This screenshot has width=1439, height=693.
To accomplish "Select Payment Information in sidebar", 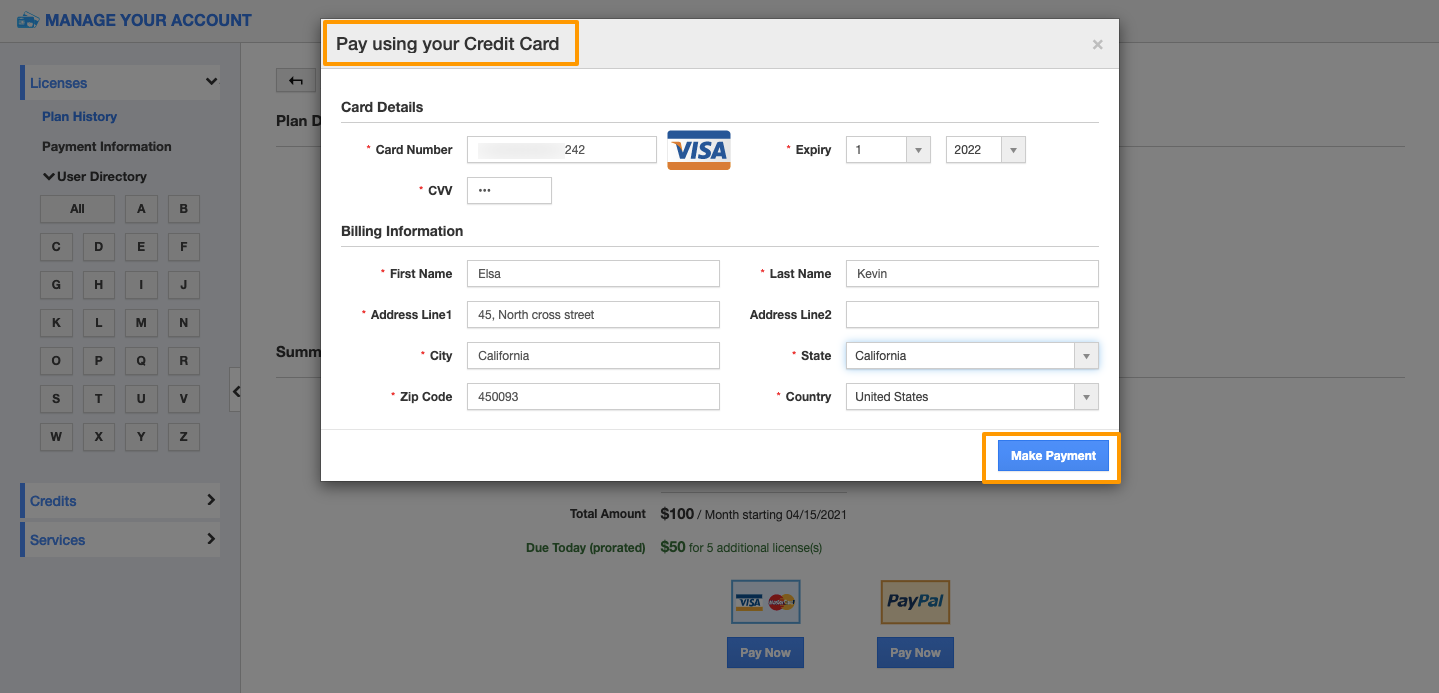I will pos(106,147).
